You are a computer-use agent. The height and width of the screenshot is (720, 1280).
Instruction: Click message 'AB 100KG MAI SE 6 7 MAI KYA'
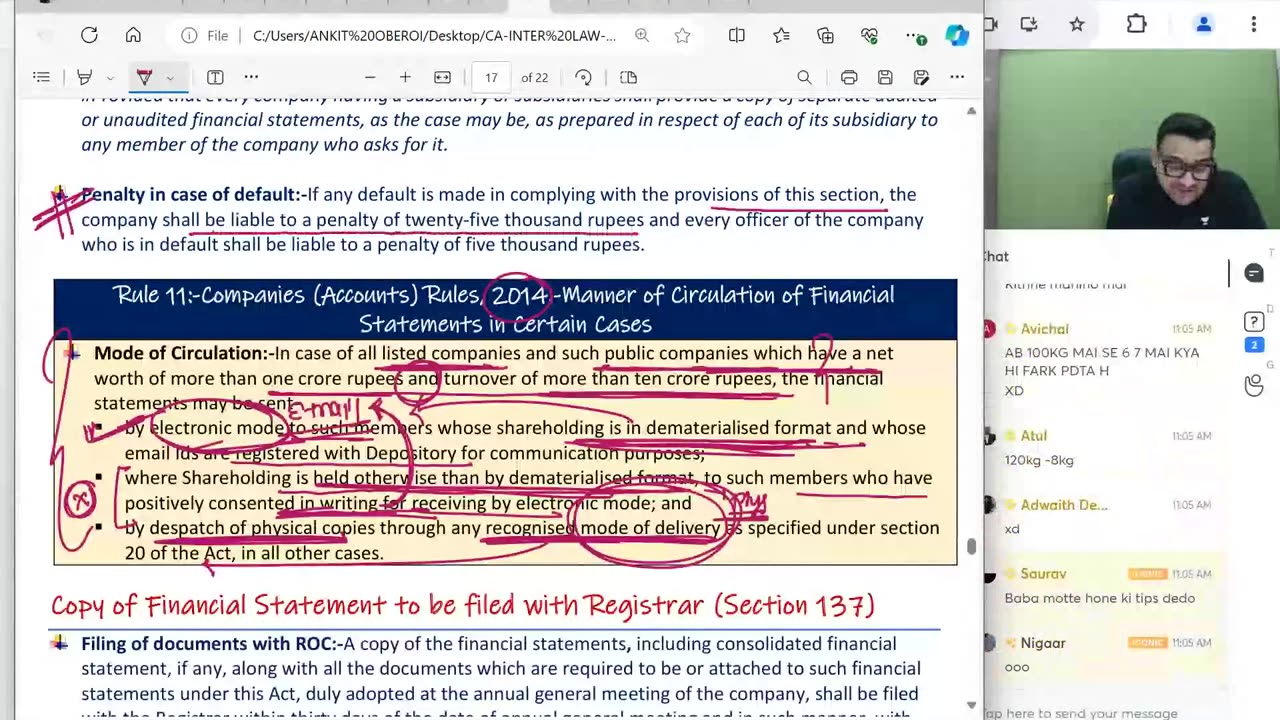[x=1102, y=353]
